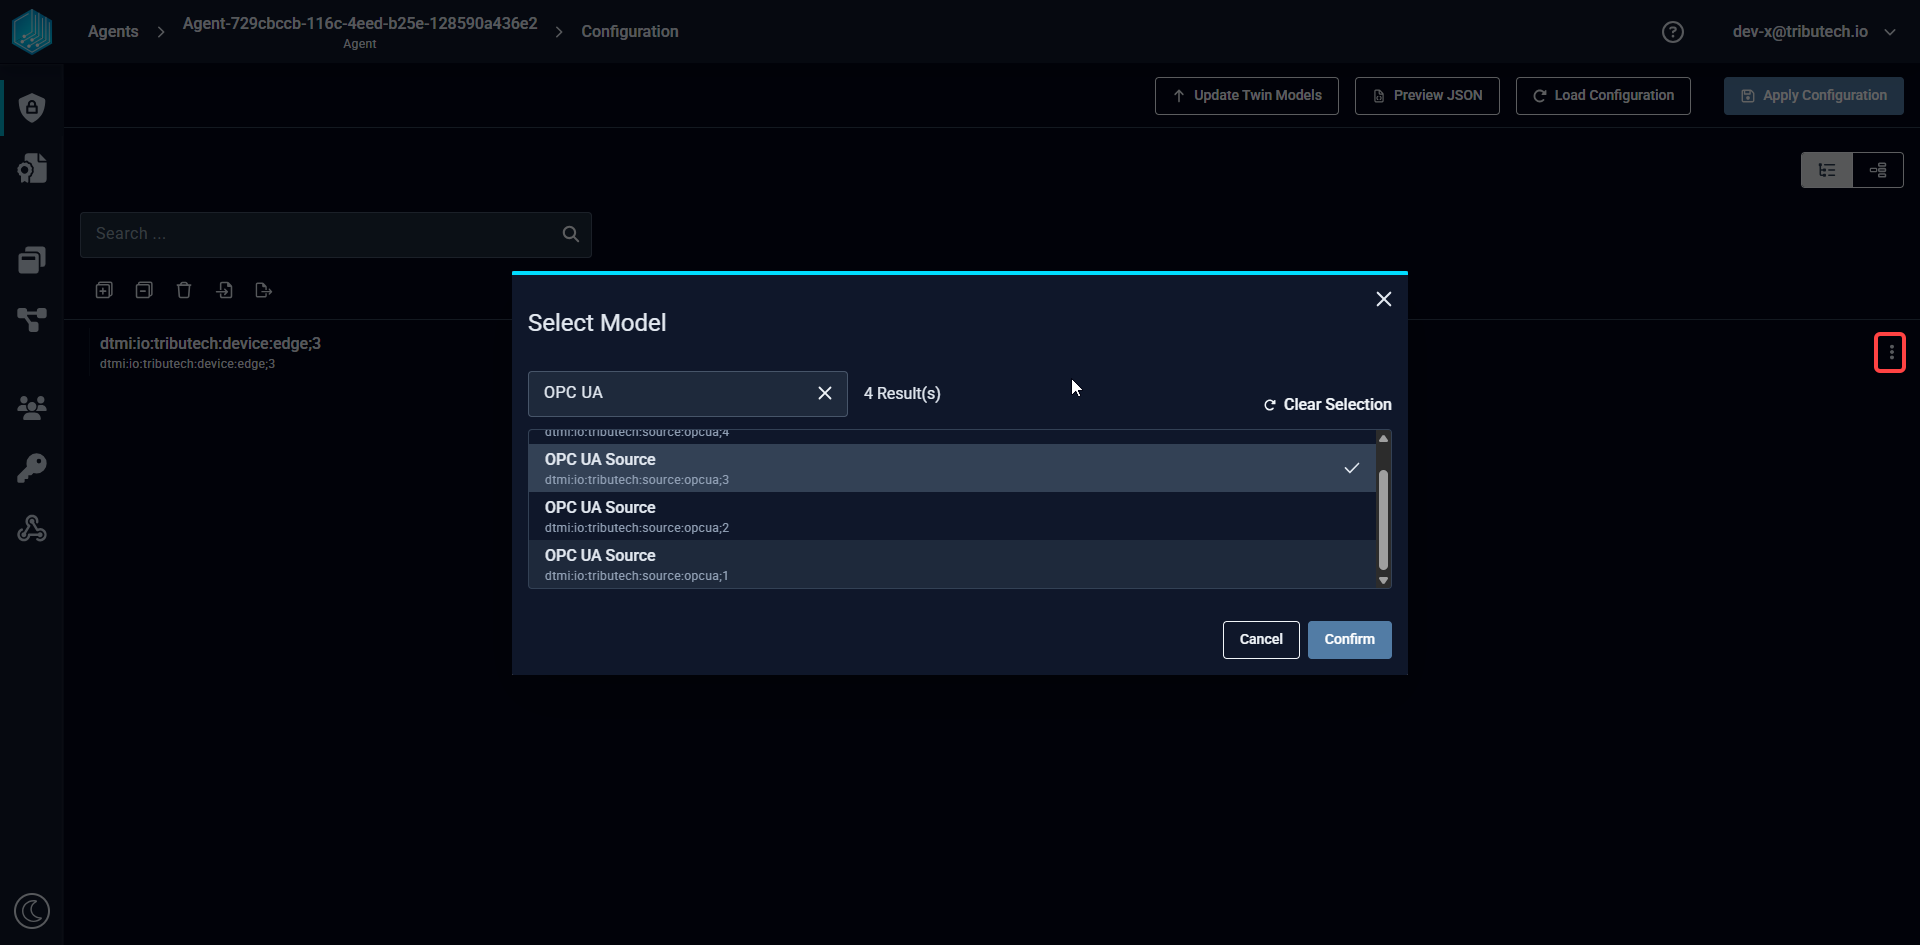Open the security shield sidebar icon
This screenshot has width=1920, height=945.
pos(32,107)
